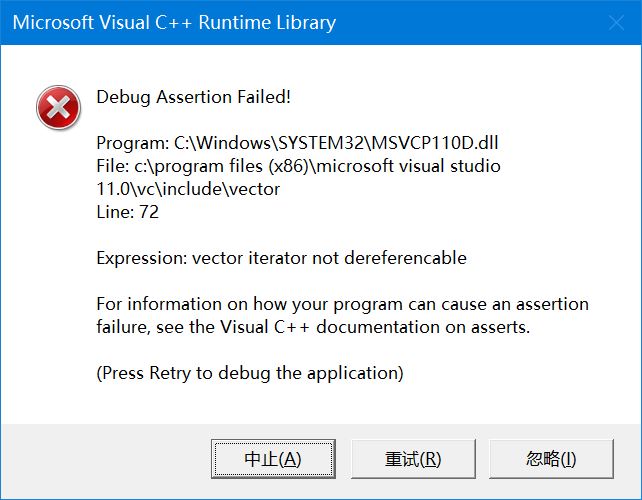Click the red error X icon
The image size is (642, 500).
pos(58,107)
